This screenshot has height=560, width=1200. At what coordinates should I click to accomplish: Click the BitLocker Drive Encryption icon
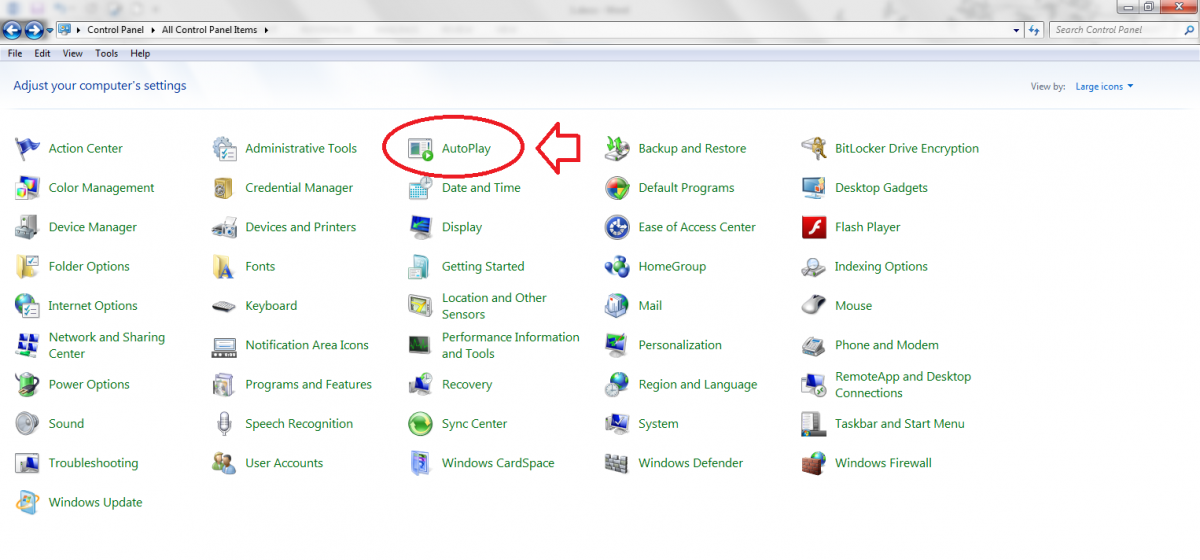pos(814,149)
